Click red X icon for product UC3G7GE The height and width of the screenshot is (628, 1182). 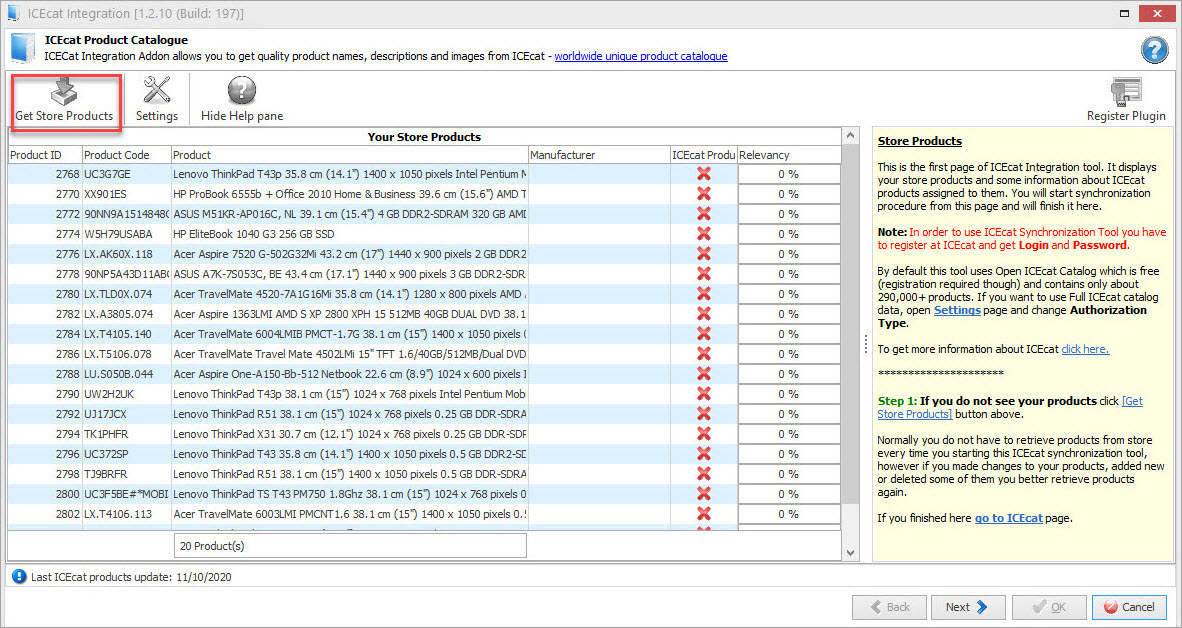(704, 174)
